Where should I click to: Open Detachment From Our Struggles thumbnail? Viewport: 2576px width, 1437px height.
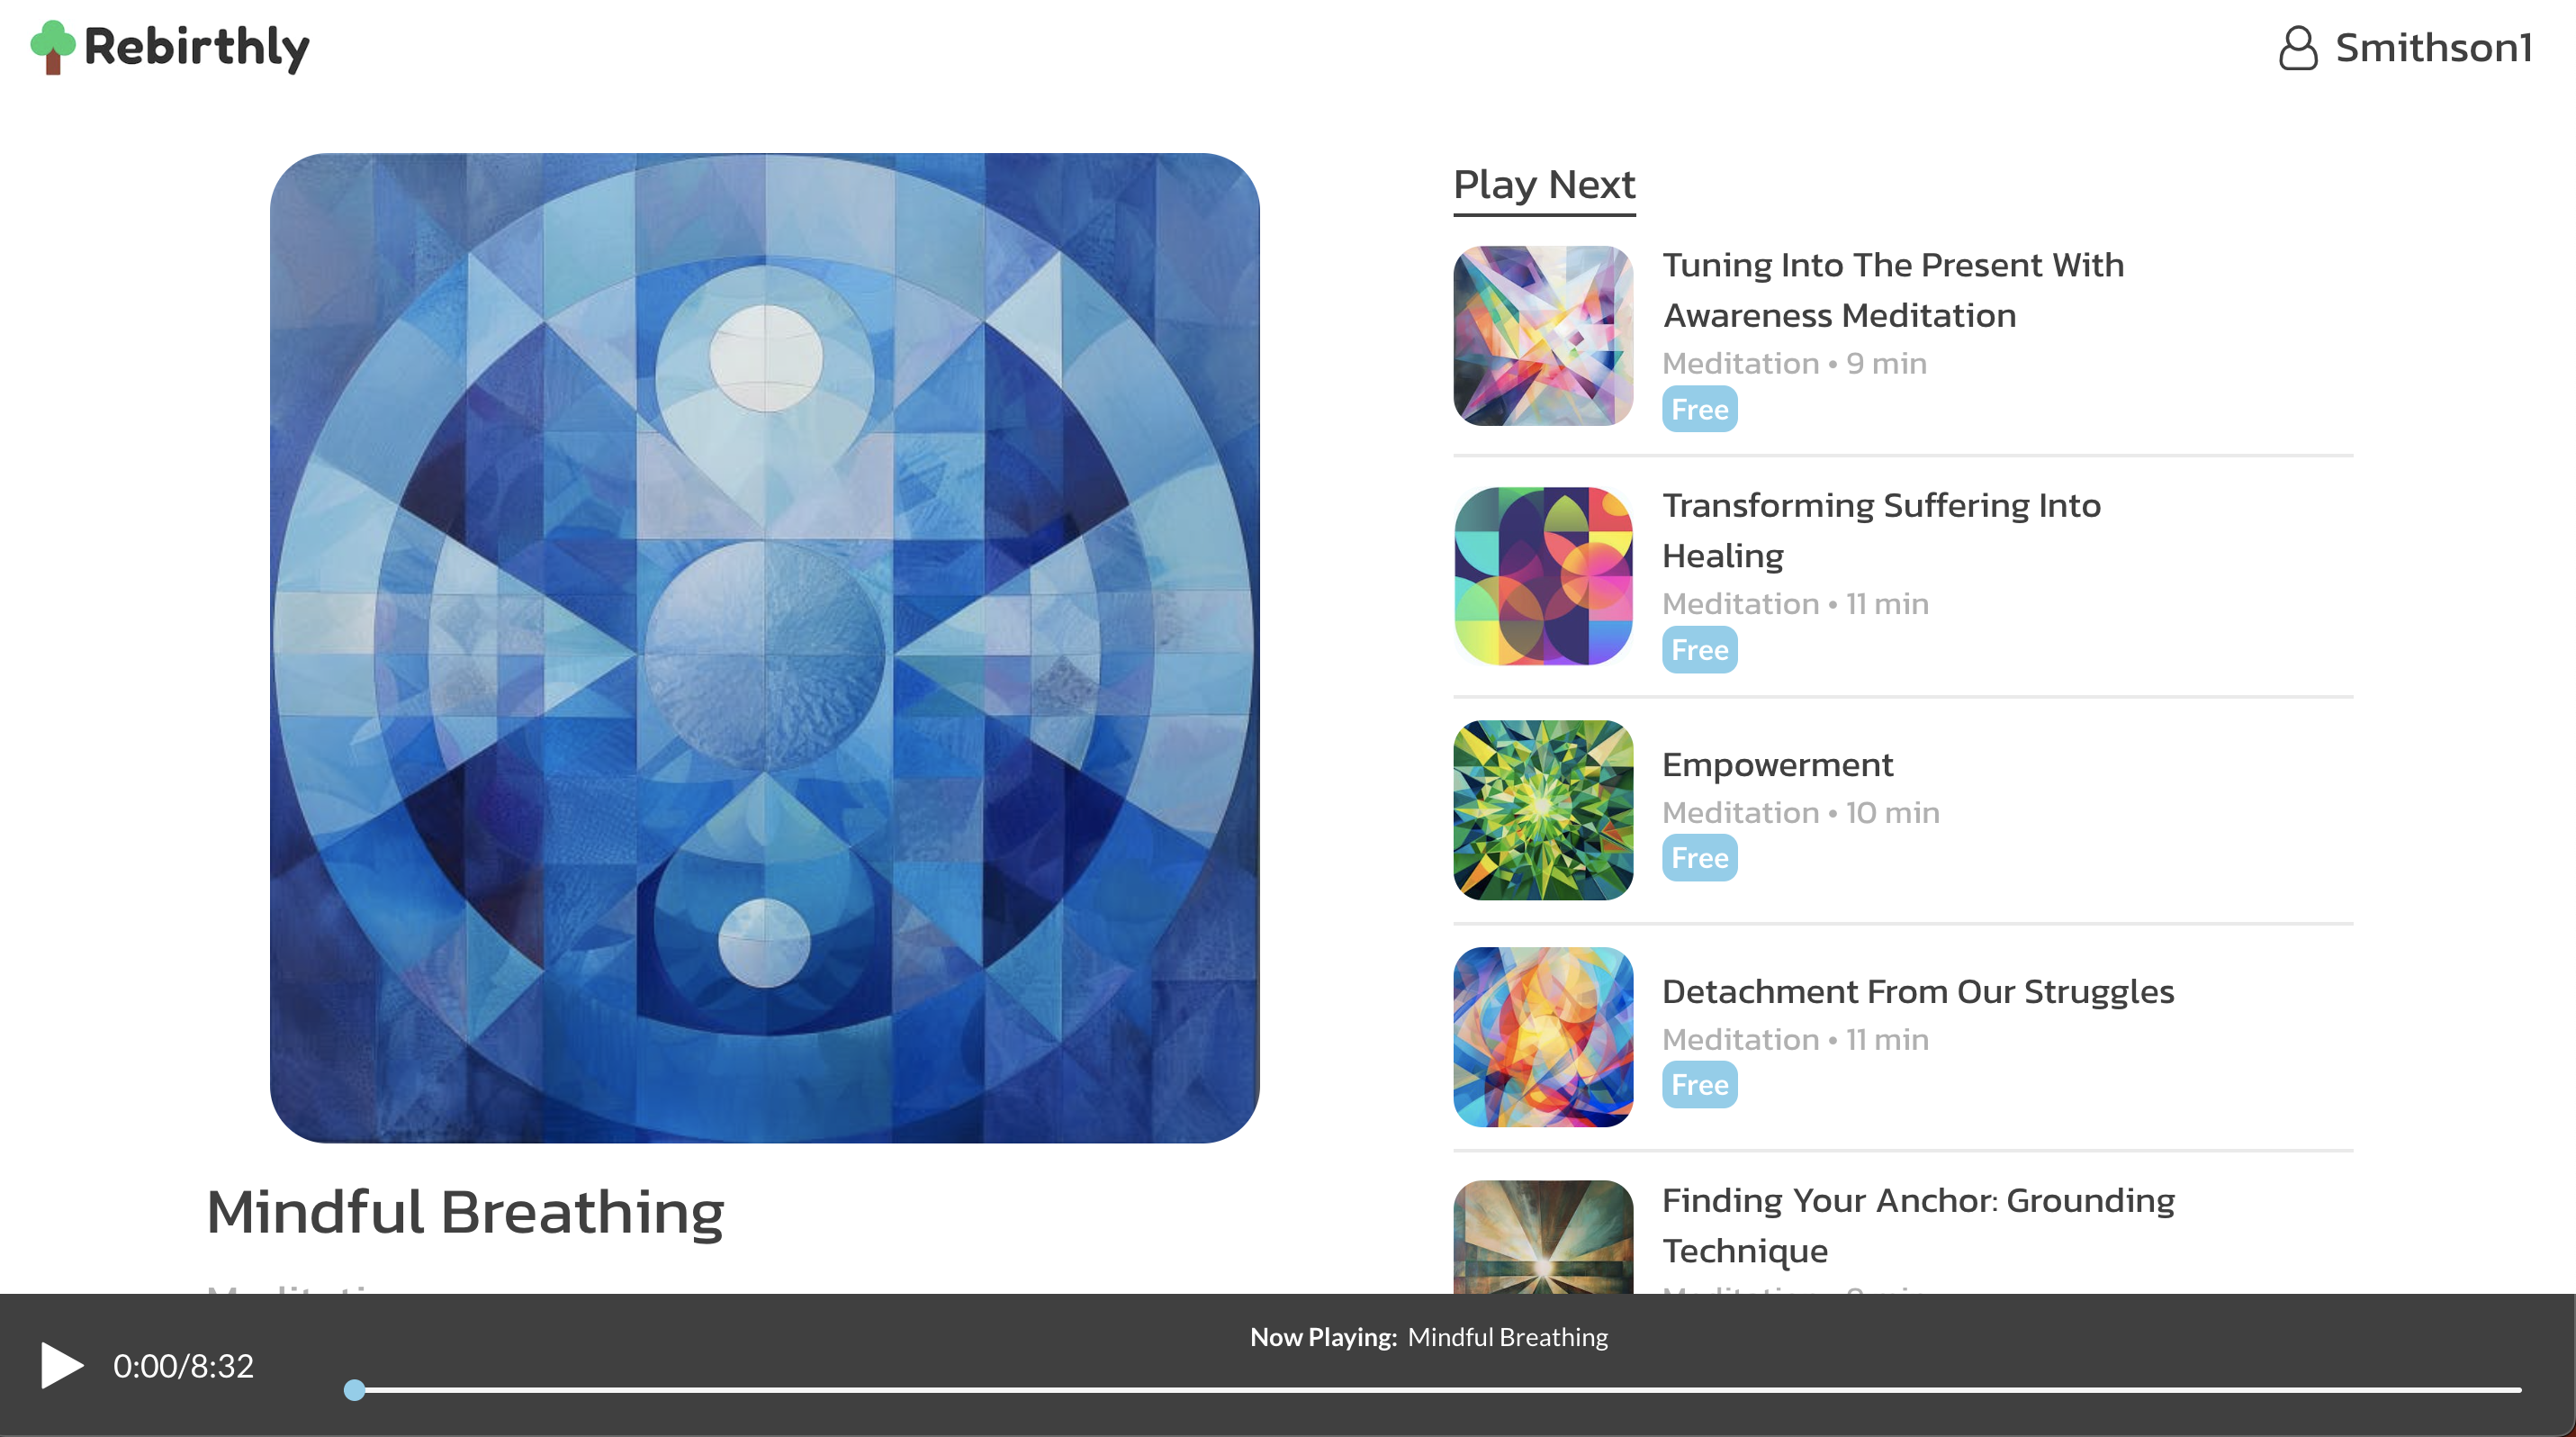click(1543, 1037)
